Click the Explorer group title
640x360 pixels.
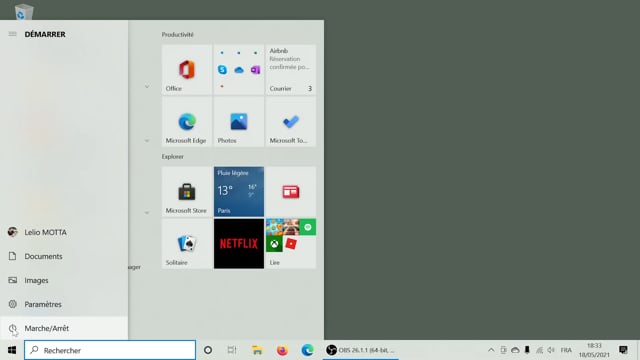(173, 157)
